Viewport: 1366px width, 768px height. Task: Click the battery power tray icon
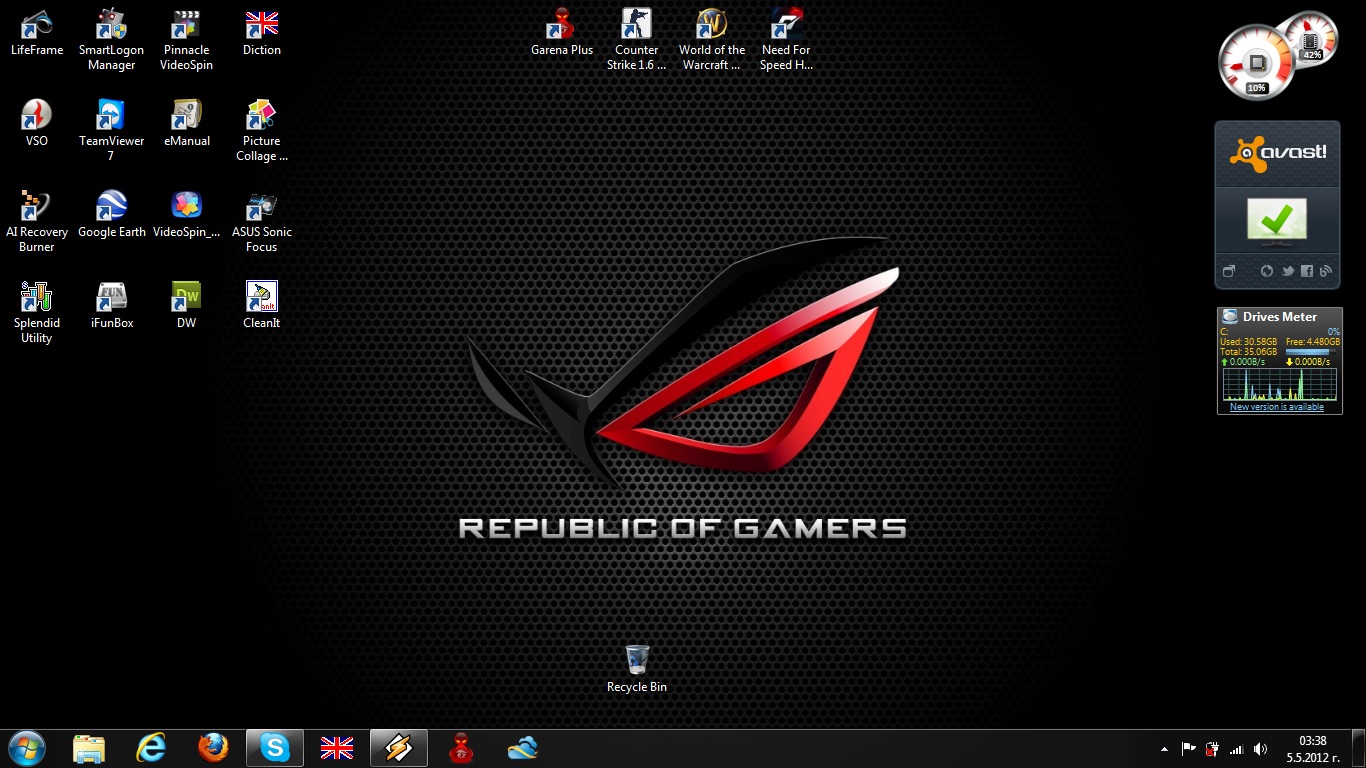[x=1213, y=749]
